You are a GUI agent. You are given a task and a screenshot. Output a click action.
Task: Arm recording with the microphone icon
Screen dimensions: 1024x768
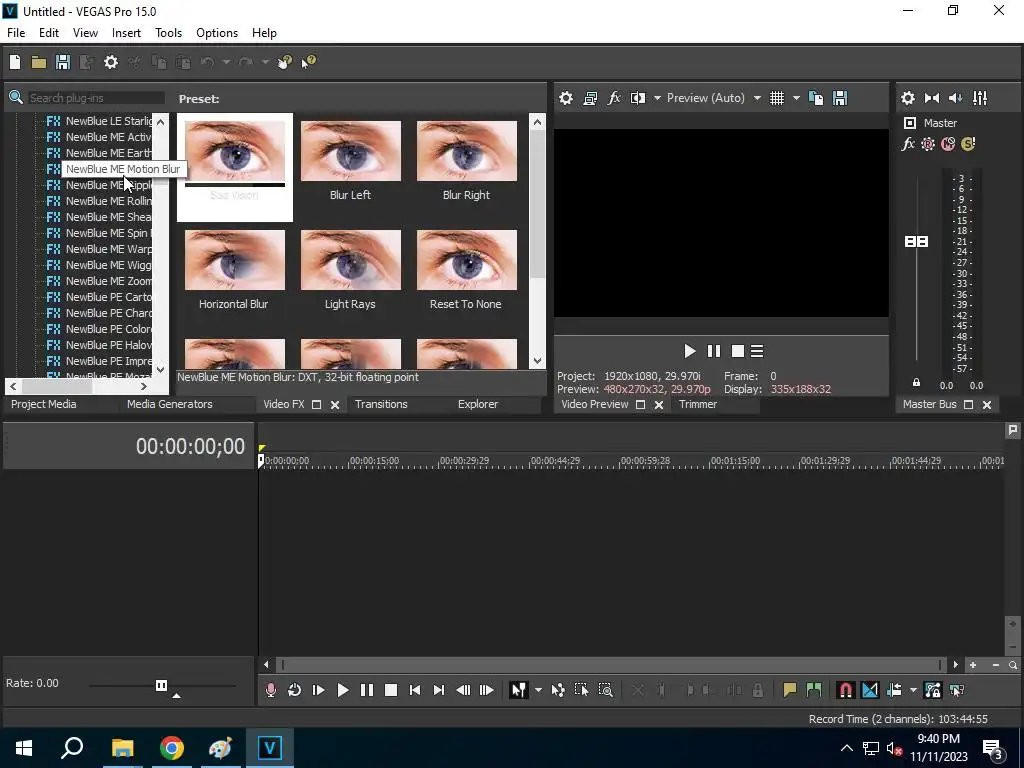point(270,690)
